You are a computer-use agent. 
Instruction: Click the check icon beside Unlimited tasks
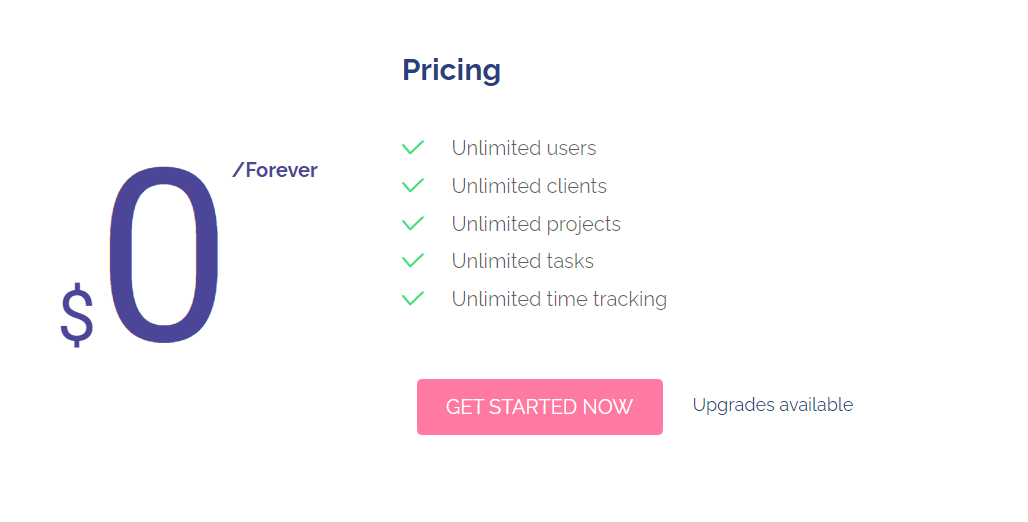(x=413, y=261)
